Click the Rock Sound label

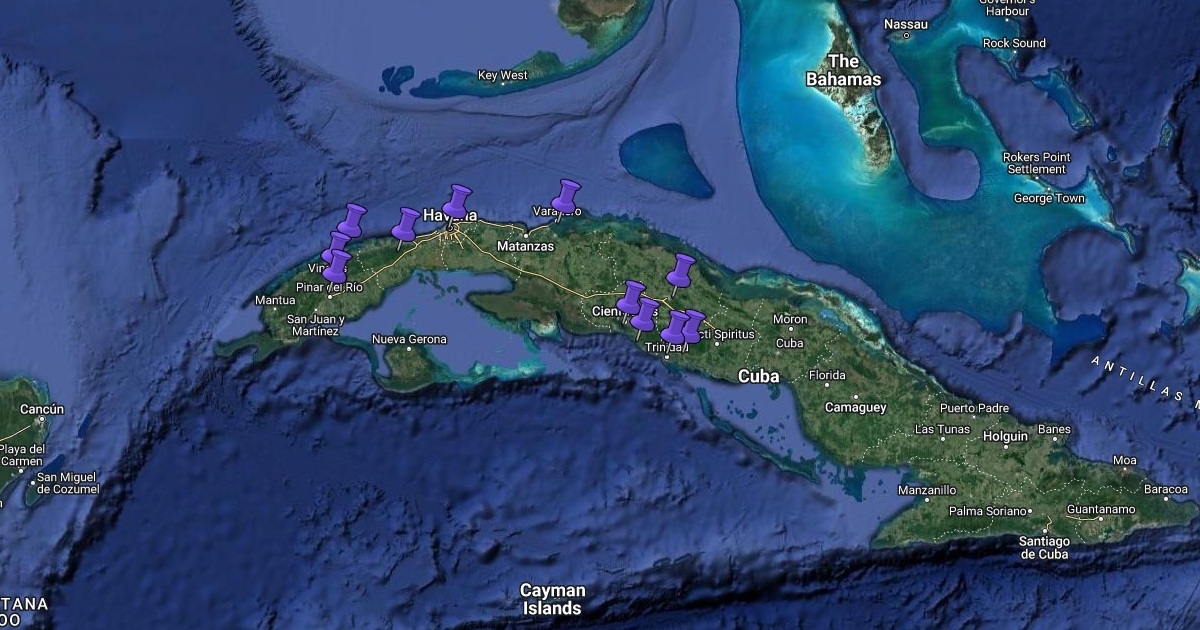(x=1014, y=43)
